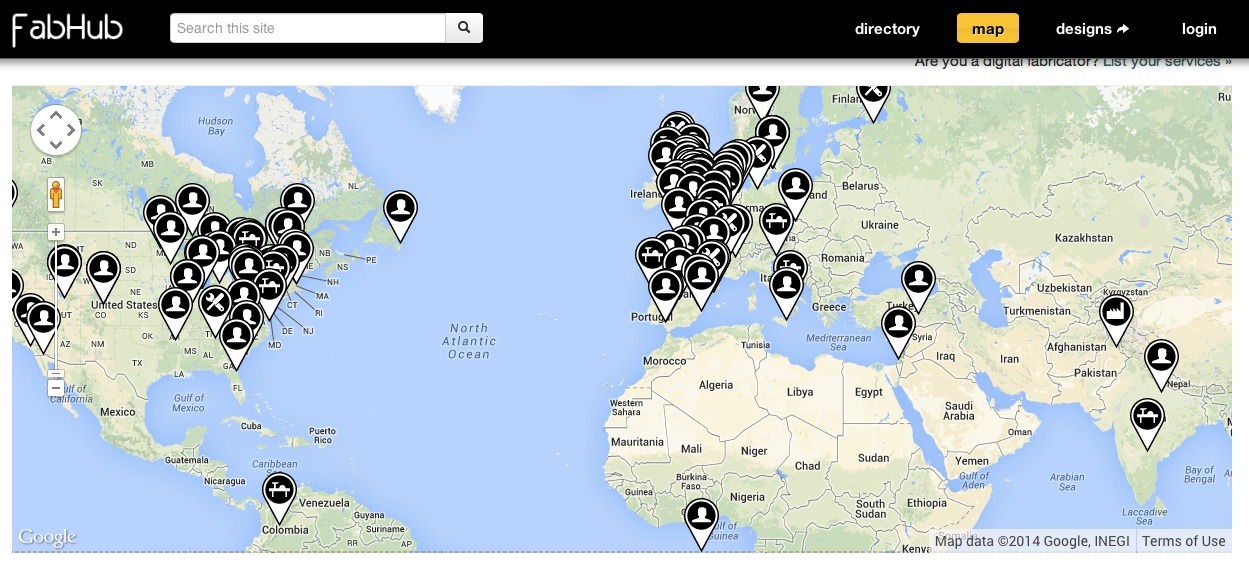Click the login link
1249x565 pixels.
[1199, 29]
